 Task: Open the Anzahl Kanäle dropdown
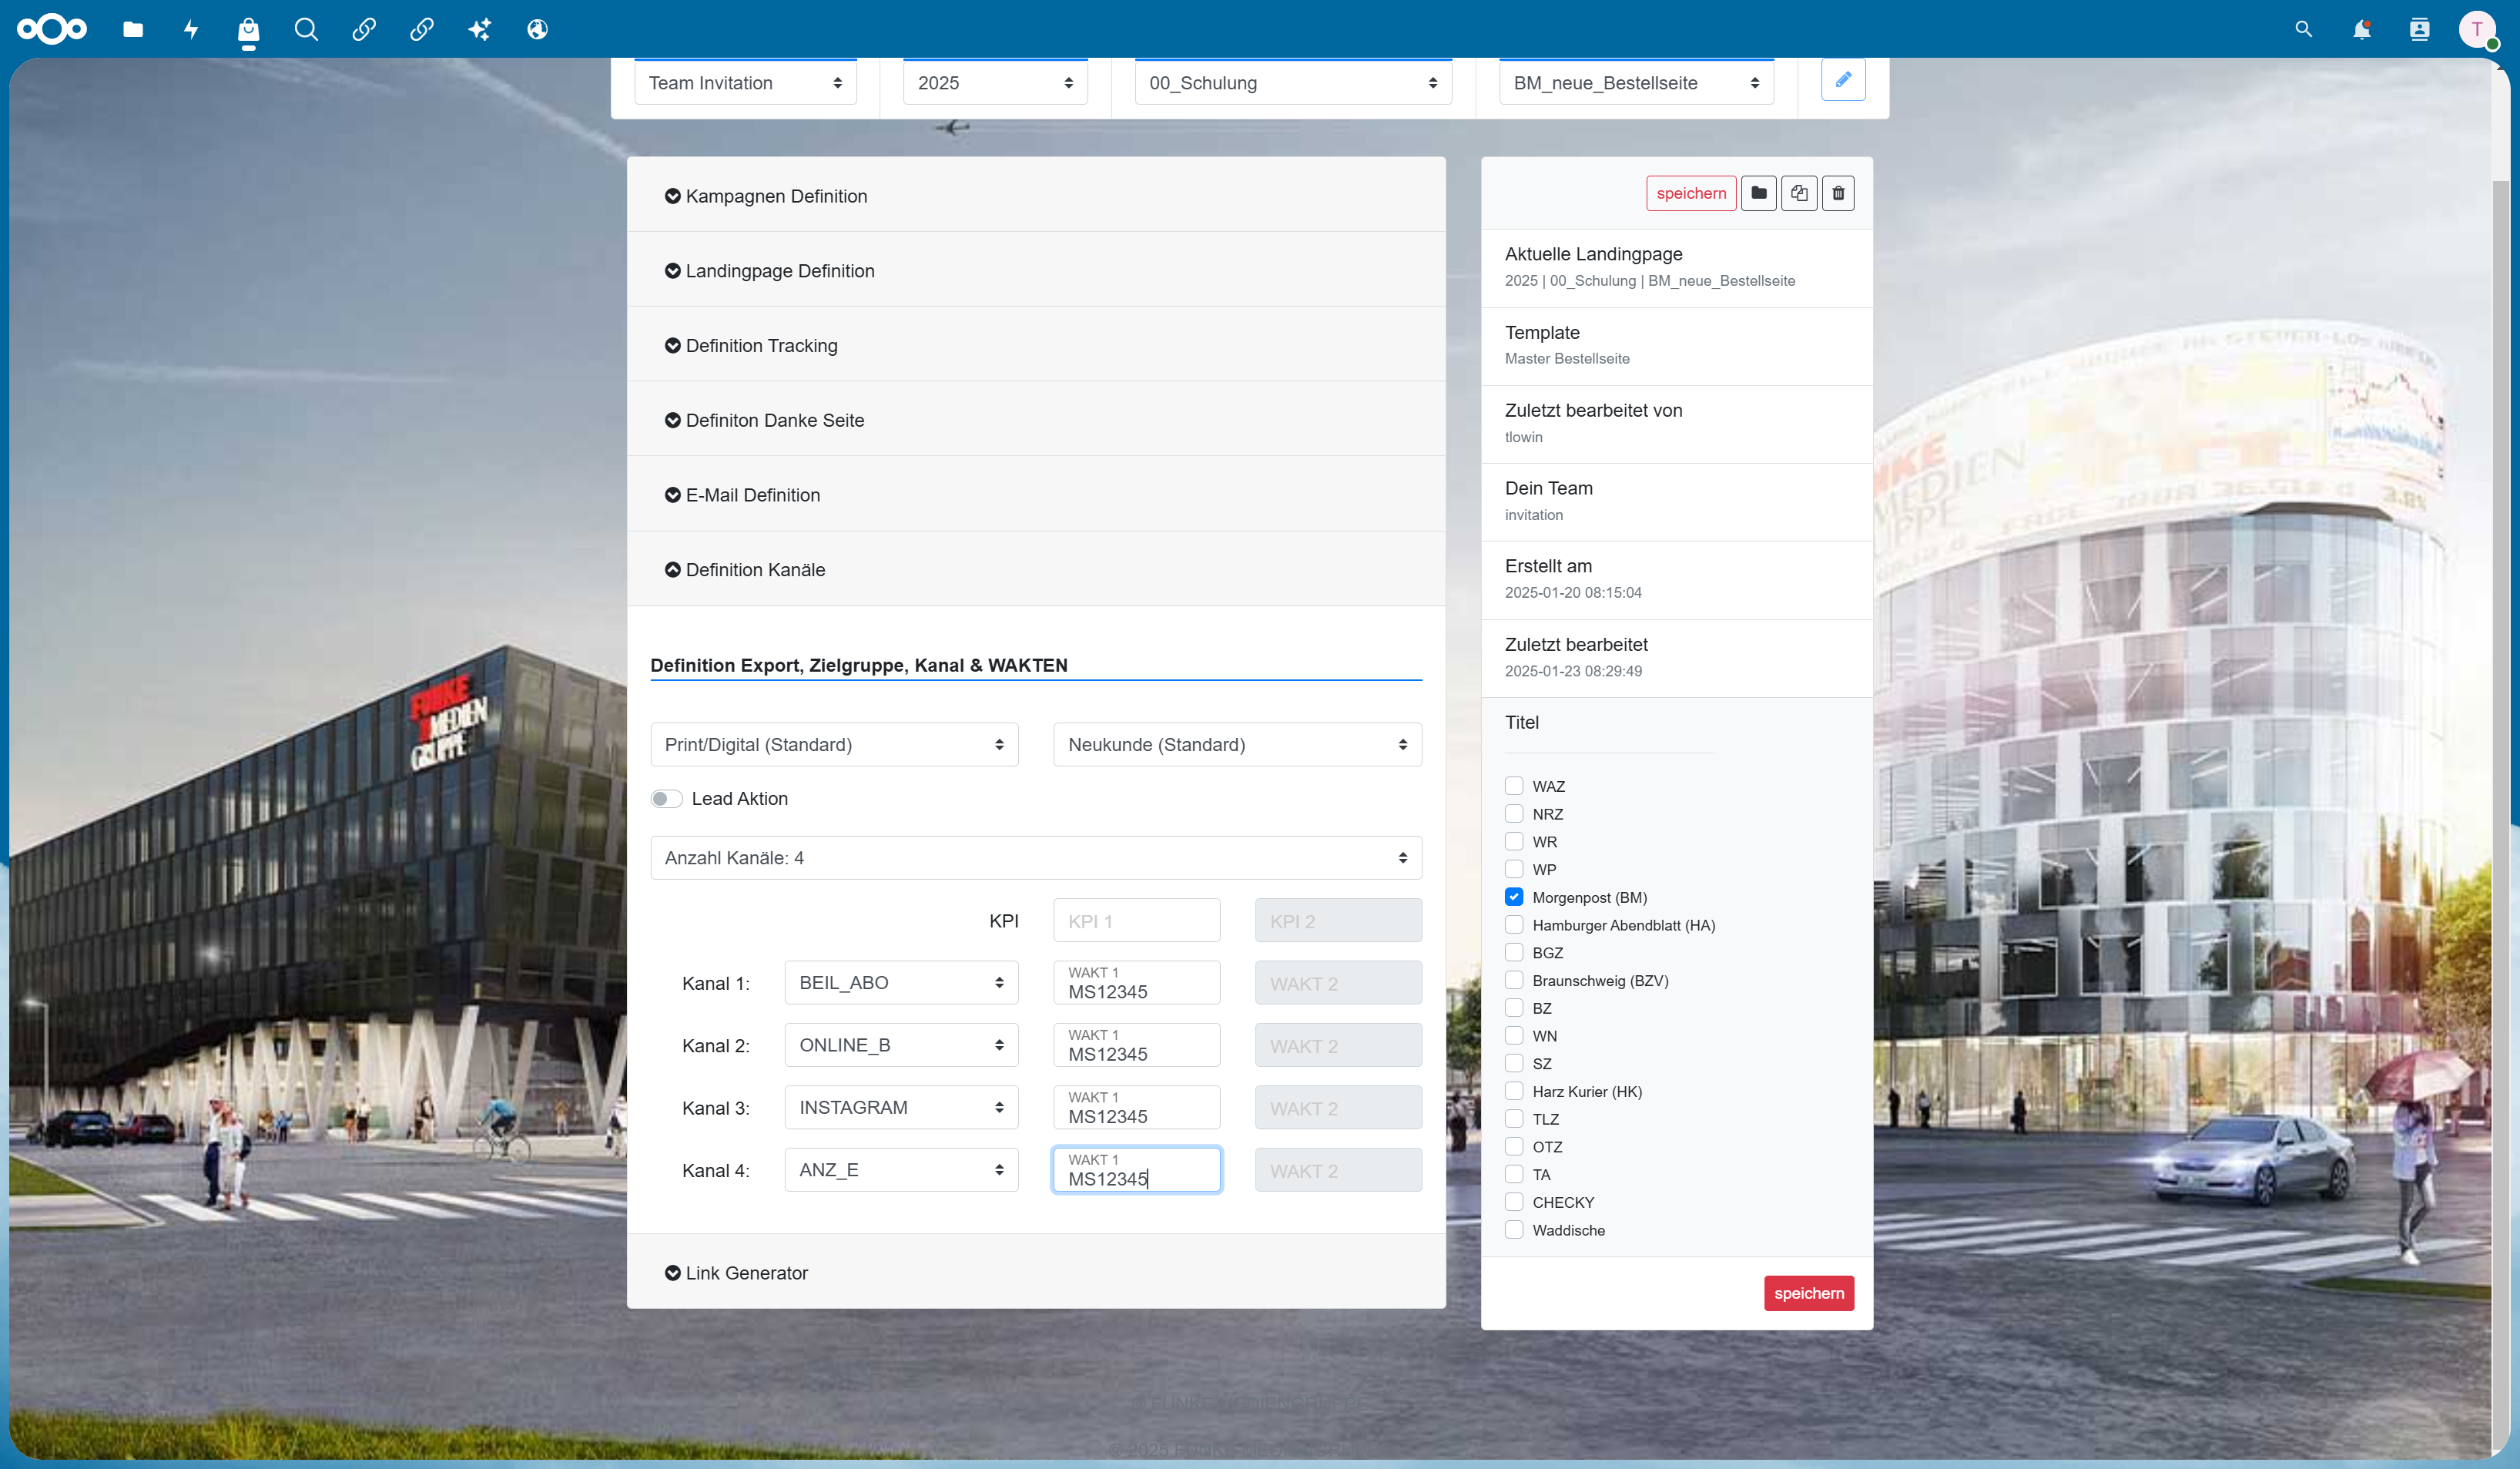tap(1036, 858)
